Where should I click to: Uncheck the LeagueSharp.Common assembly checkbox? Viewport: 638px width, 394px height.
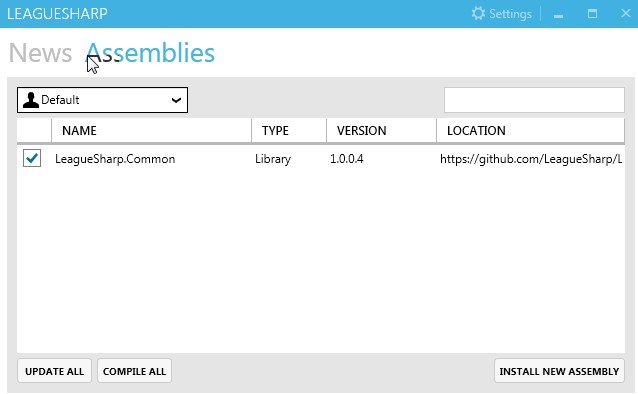tap(32, 158)
